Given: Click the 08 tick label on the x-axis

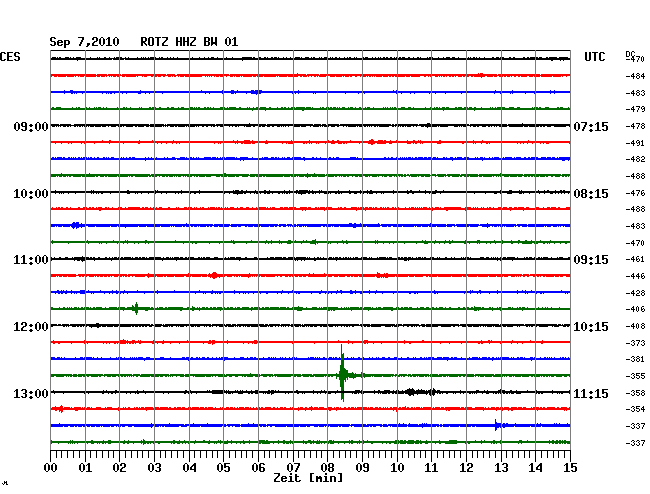Looking at the screenshot, I should (x=327, y=468).
